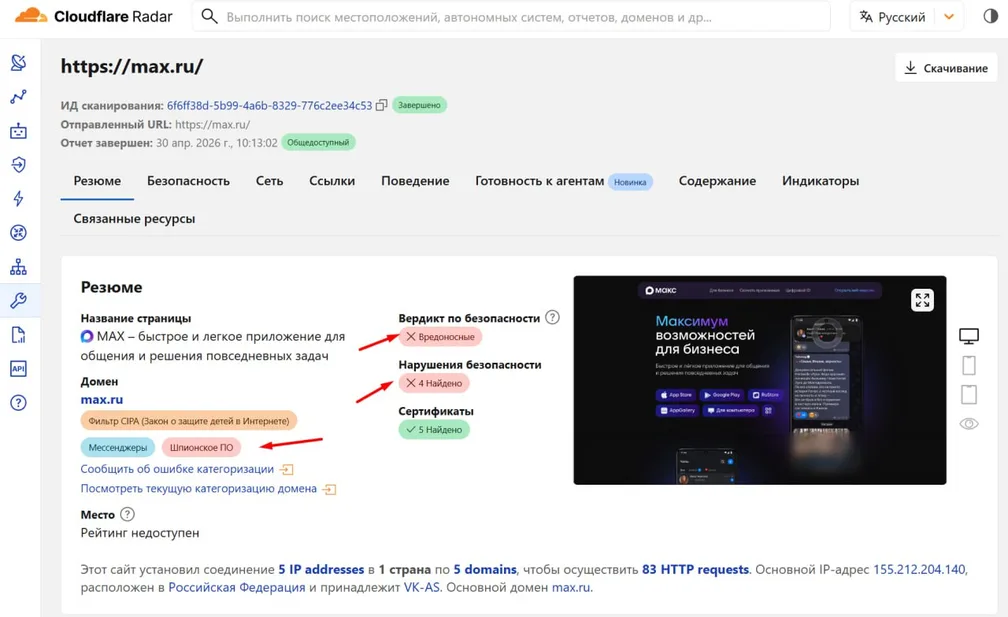
Task: Click the max.ru site screenshot thumbnail
Action: pyautogui.click(x=760, y=380)
